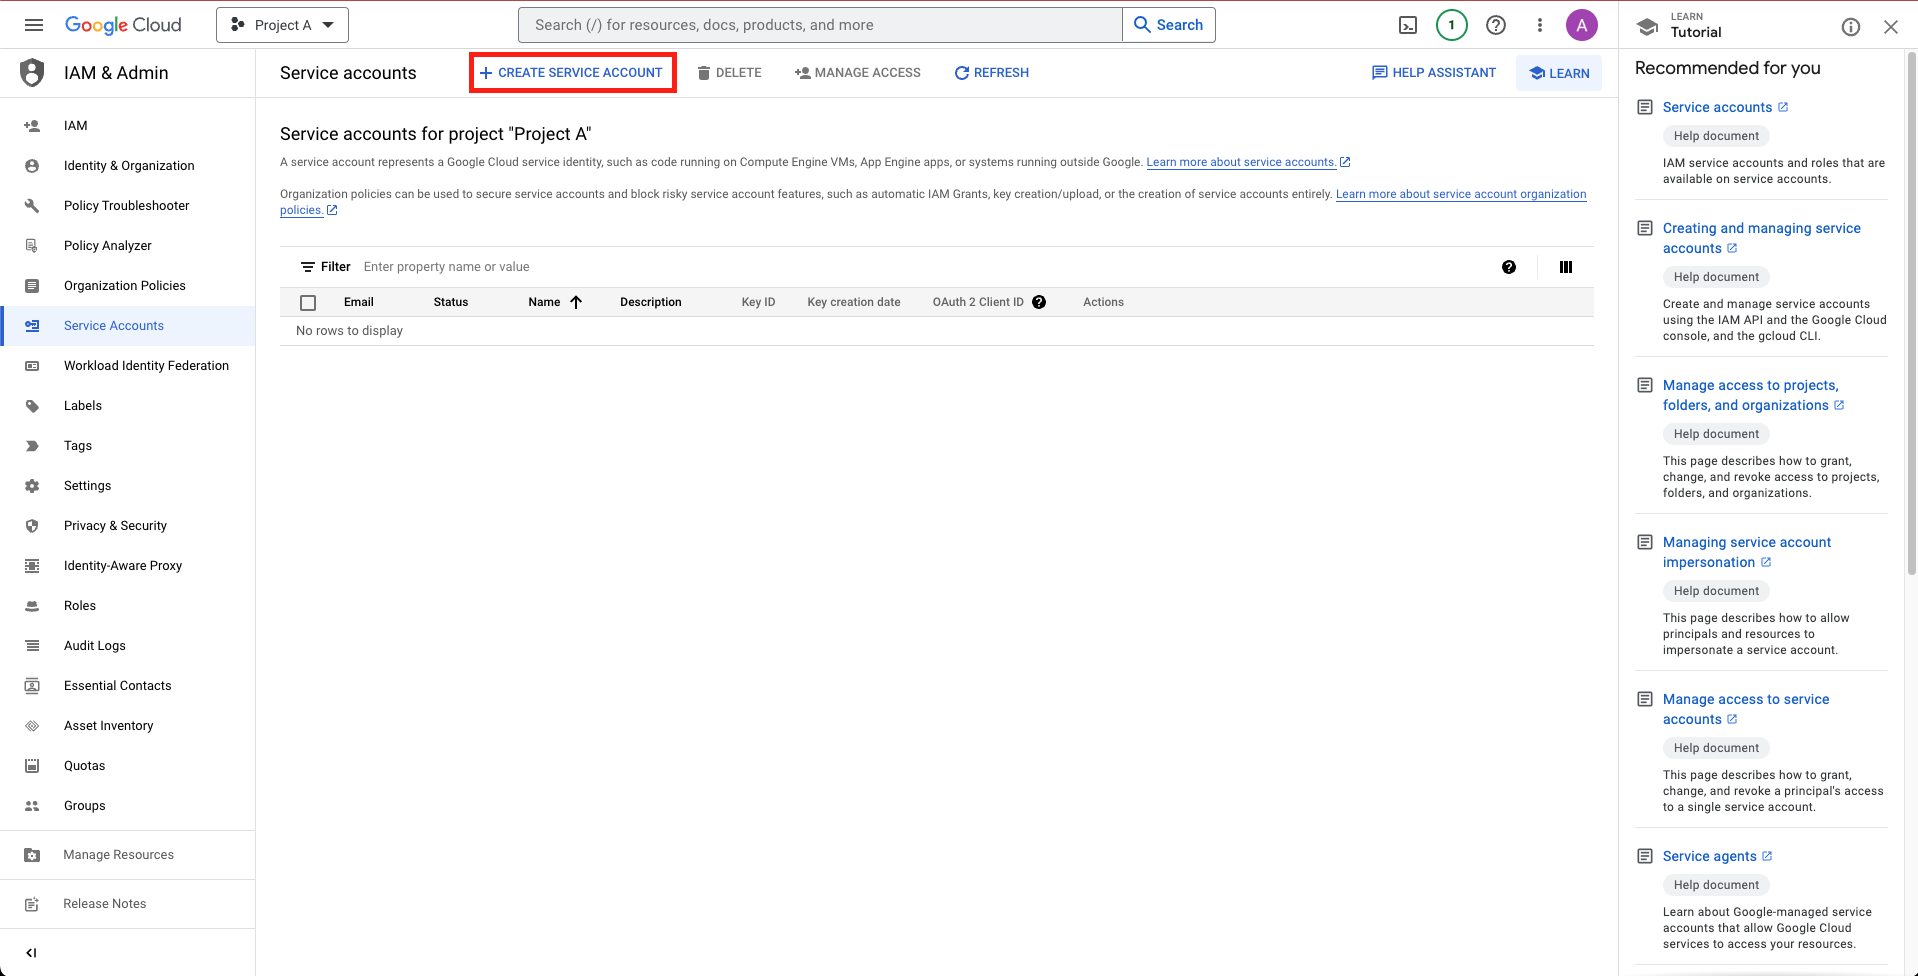Click the Roles hat icon
This screenshot has width=1918, height=976.
click(32, 606)
